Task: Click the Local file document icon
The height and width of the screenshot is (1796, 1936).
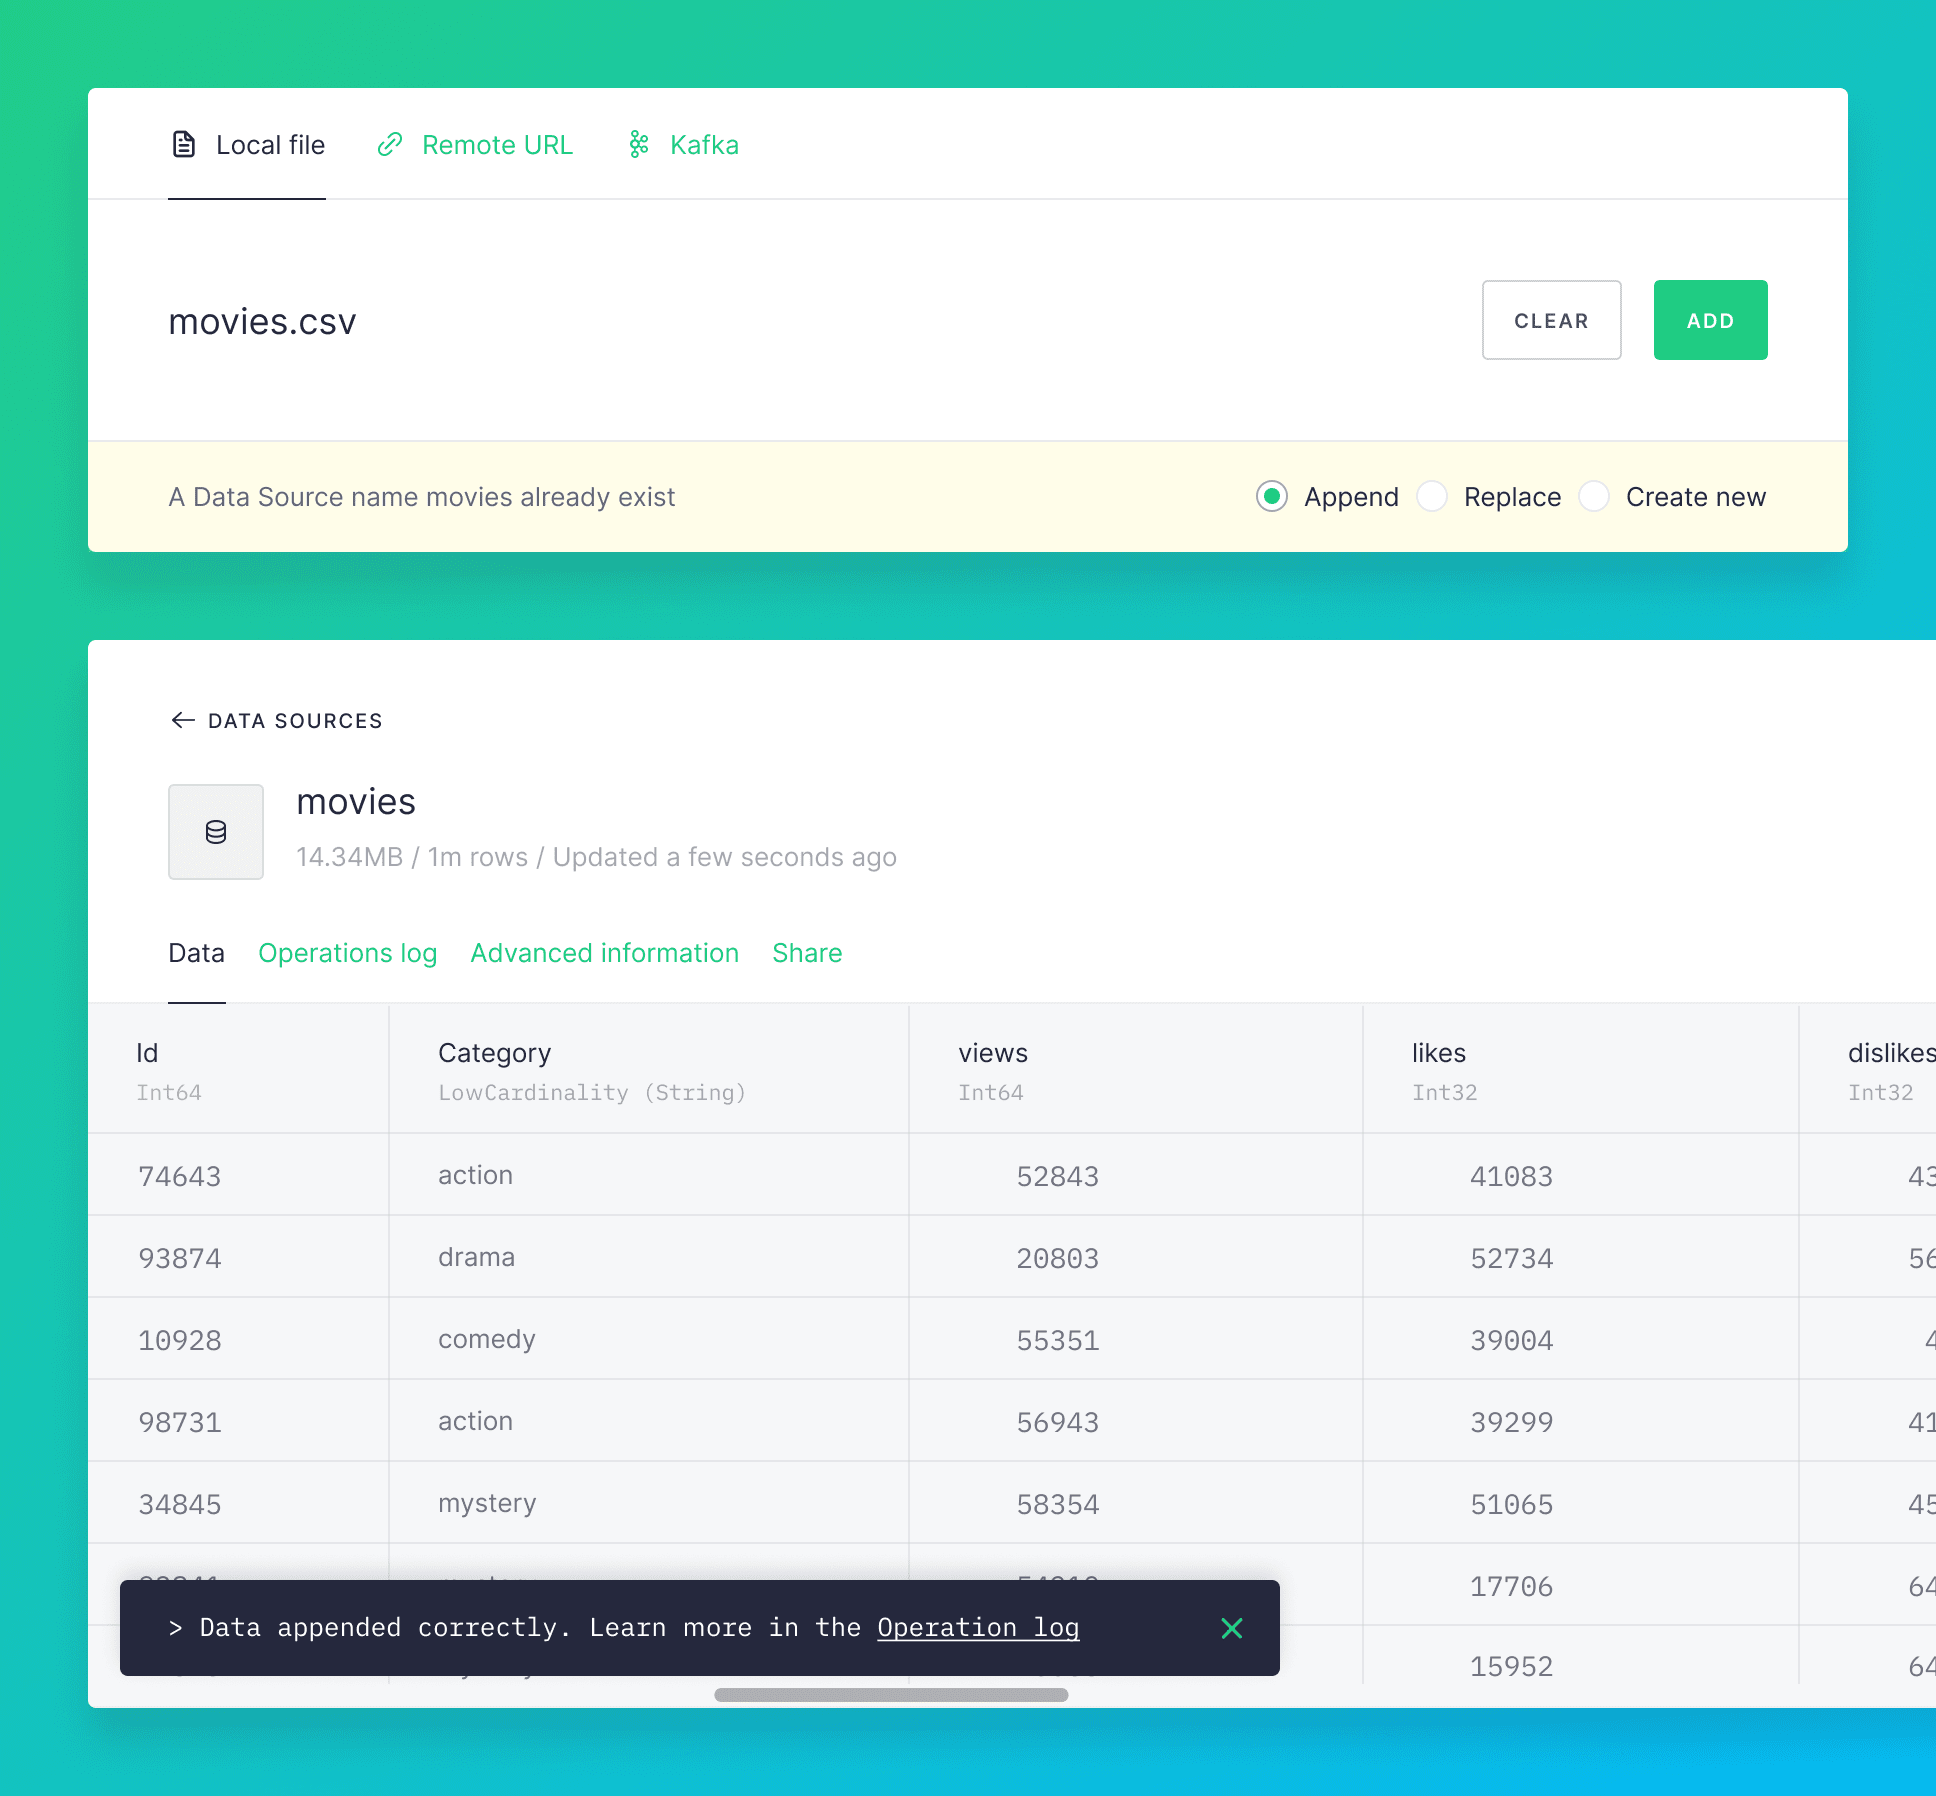Action: click(182, 143)
